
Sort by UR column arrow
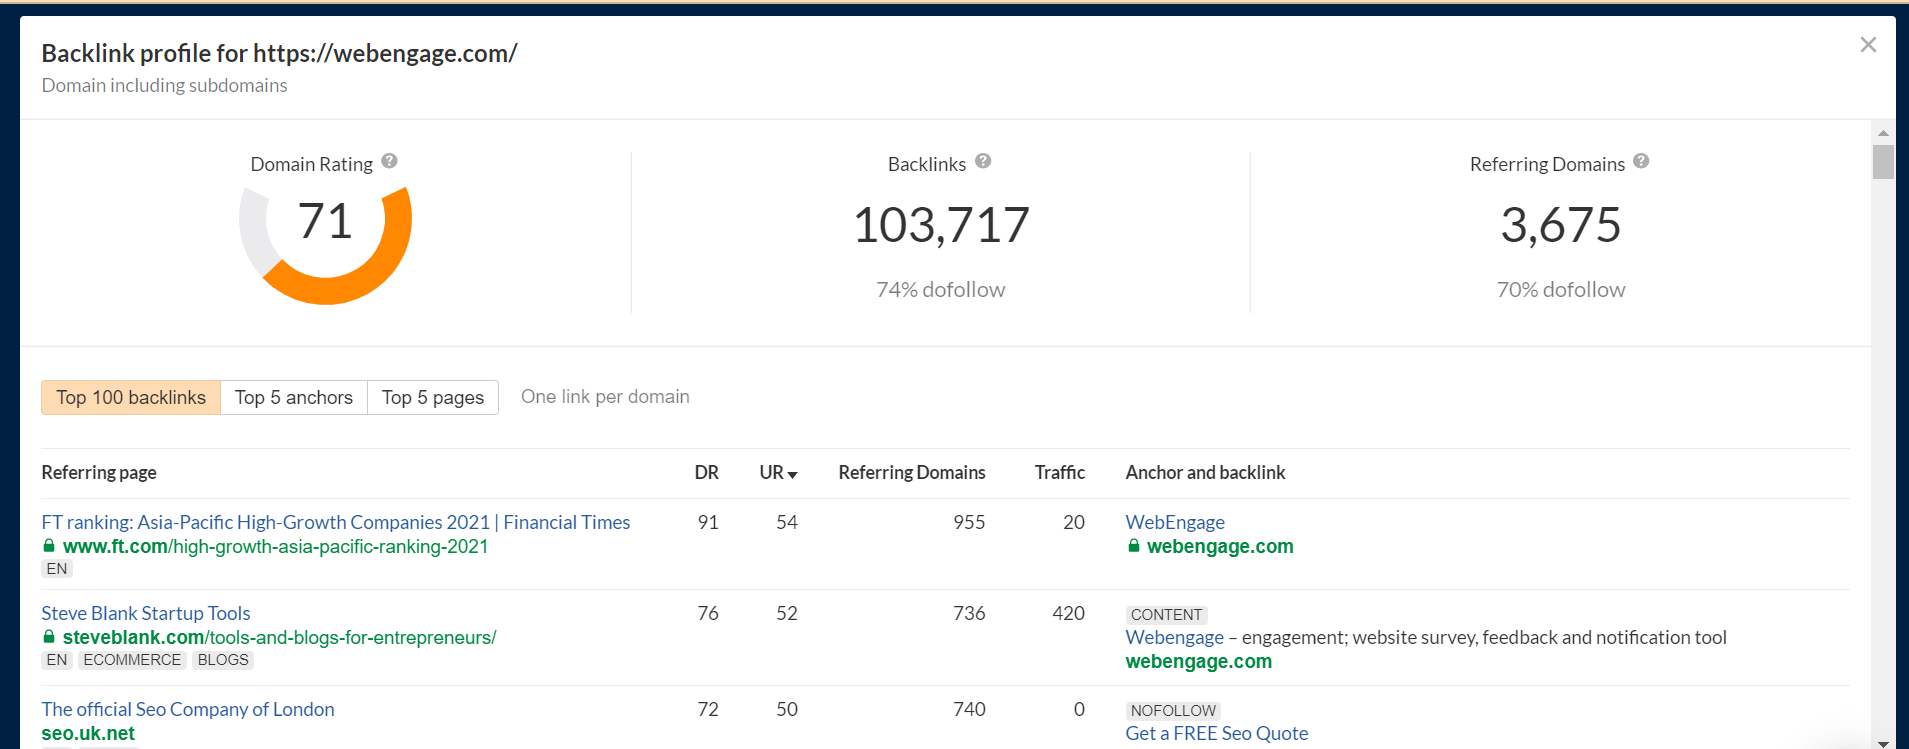point(792,474)
